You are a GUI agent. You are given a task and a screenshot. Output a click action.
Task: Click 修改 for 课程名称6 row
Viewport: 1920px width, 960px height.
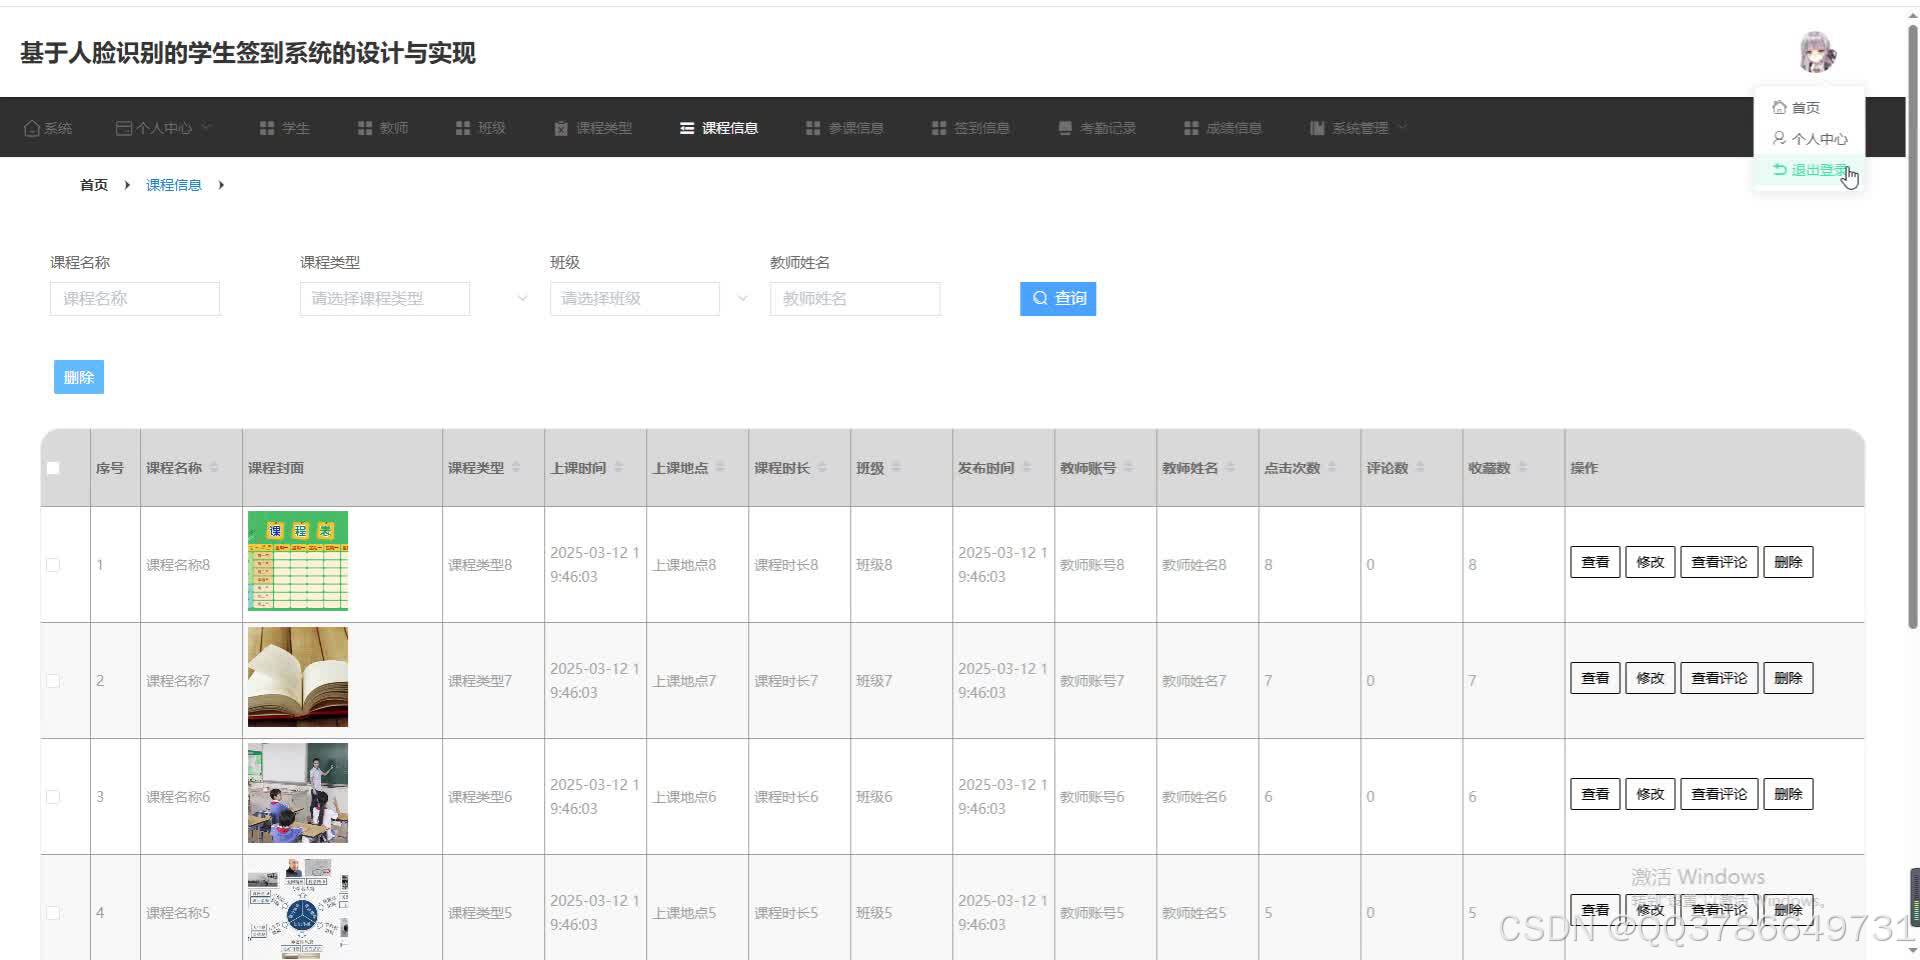tap(1650, 794)
